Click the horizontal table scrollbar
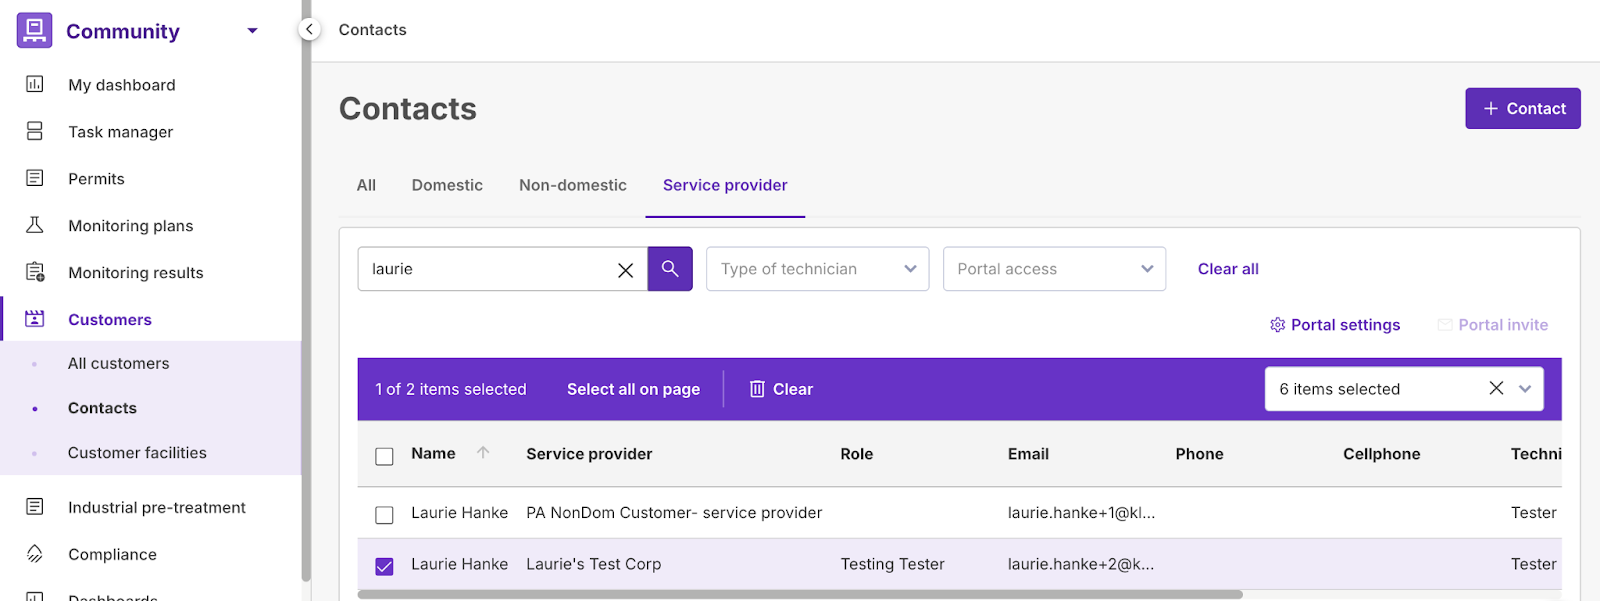This screenshot has height=601, width=1600. pyautogui.click(x=800, y=594)
